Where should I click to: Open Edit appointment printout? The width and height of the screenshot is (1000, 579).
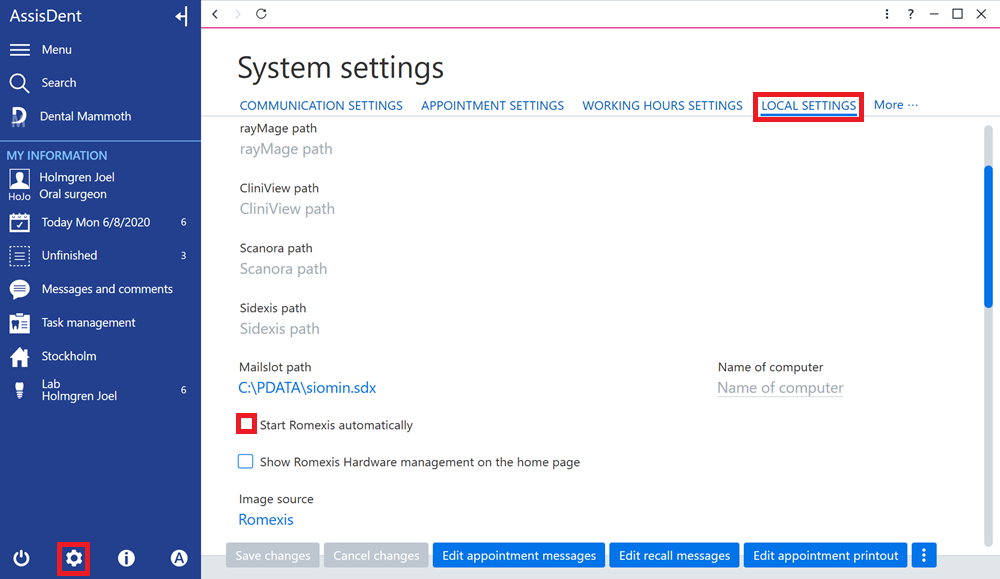(825, 555)
